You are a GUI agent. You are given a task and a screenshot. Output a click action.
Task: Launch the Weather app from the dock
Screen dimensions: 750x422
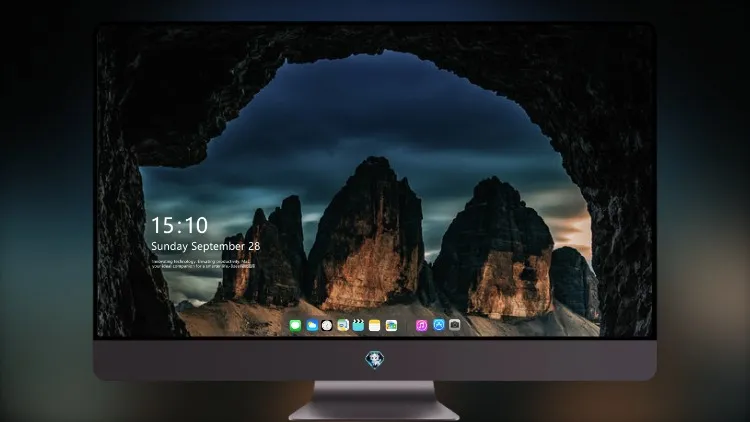312,326
